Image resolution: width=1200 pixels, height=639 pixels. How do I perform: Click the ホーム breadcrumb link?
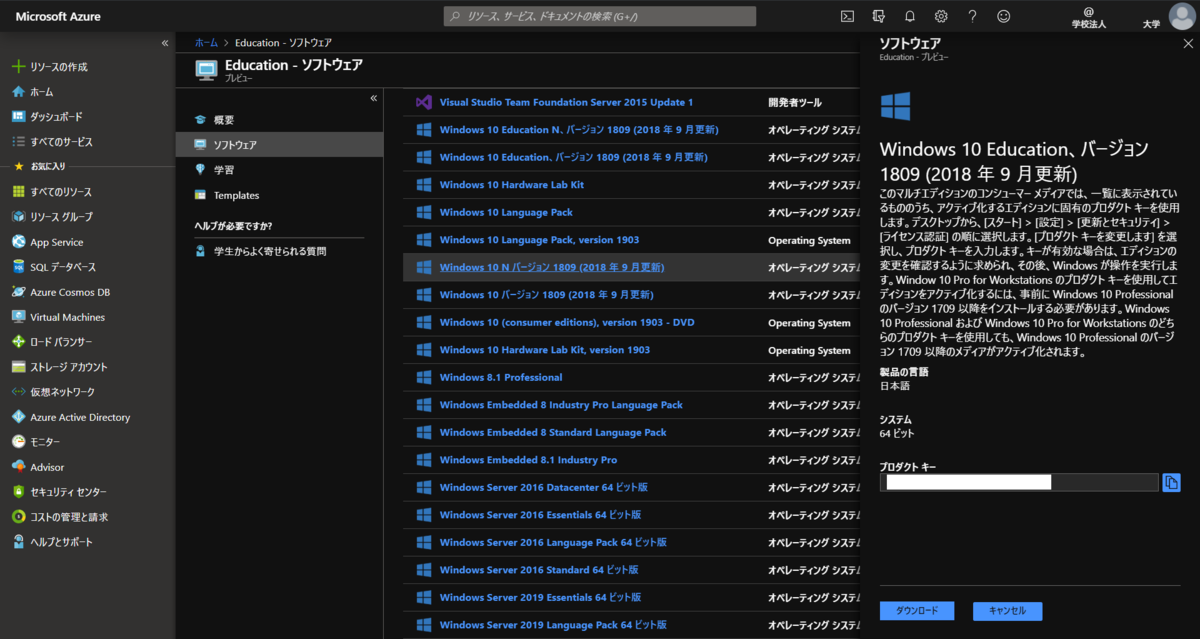(x=206, y=43)
